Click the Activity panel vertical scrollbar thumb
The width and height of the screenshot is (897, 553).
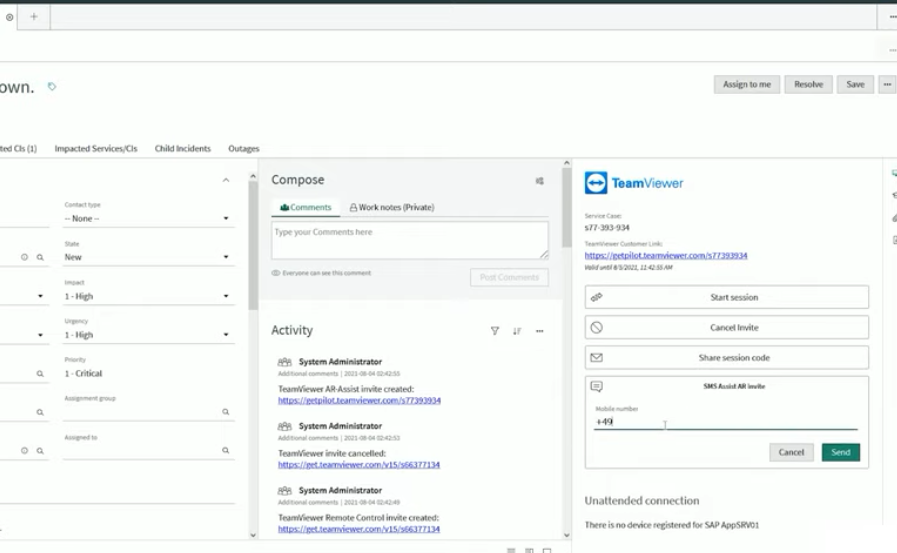tap(566, 207)
